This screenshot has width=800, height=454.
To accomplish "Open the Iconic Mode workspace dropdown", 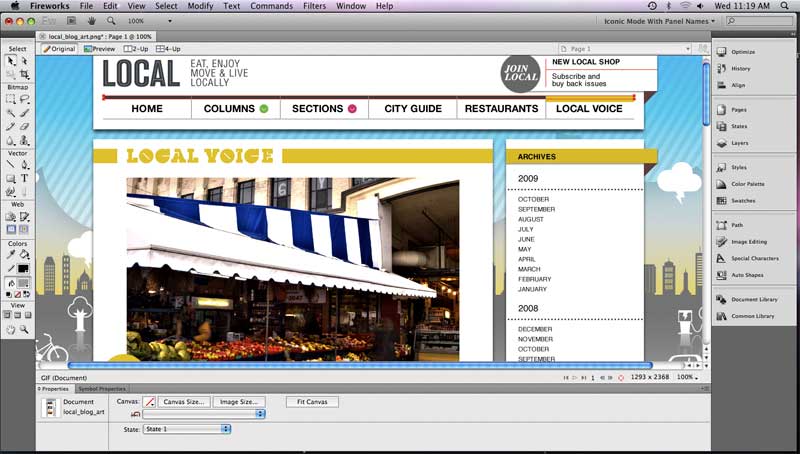I will 661,20.
